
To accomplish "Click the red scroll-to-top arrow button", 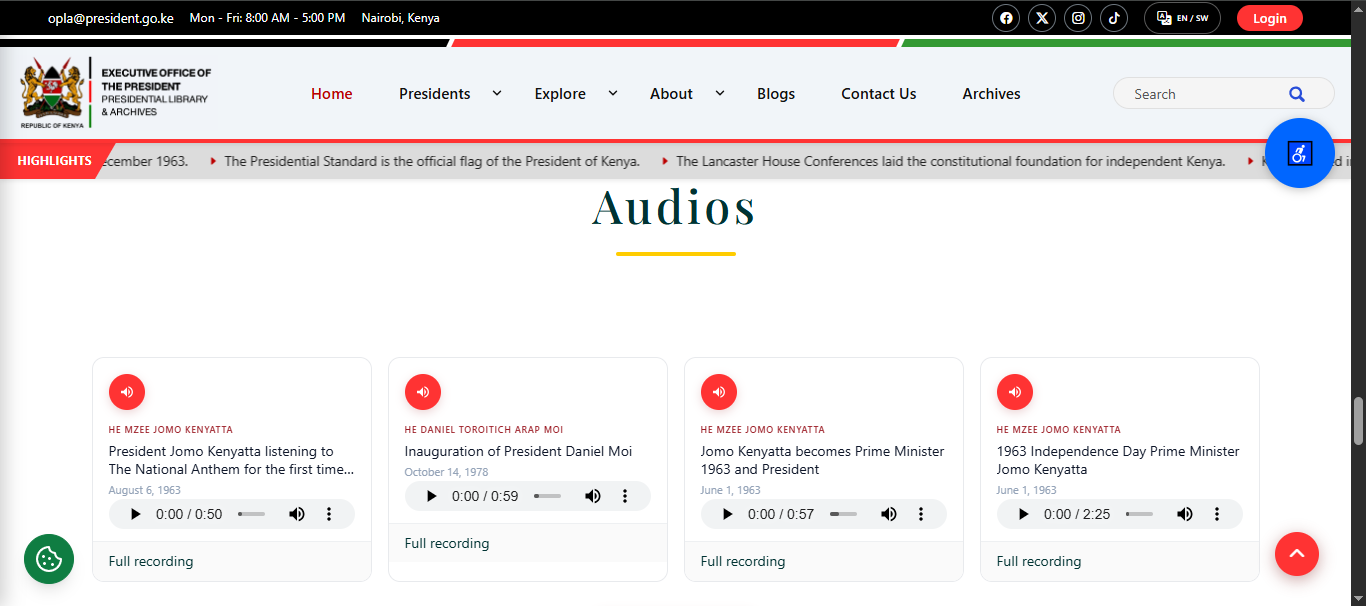I will click(x=1297, y=553).
